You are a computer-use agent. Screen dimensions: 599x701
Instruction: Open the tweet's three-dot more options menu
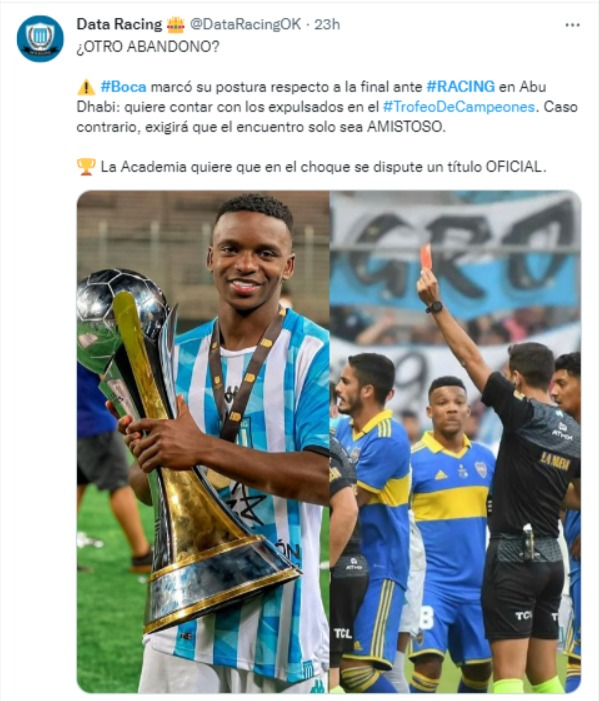(x=572, y=25)
